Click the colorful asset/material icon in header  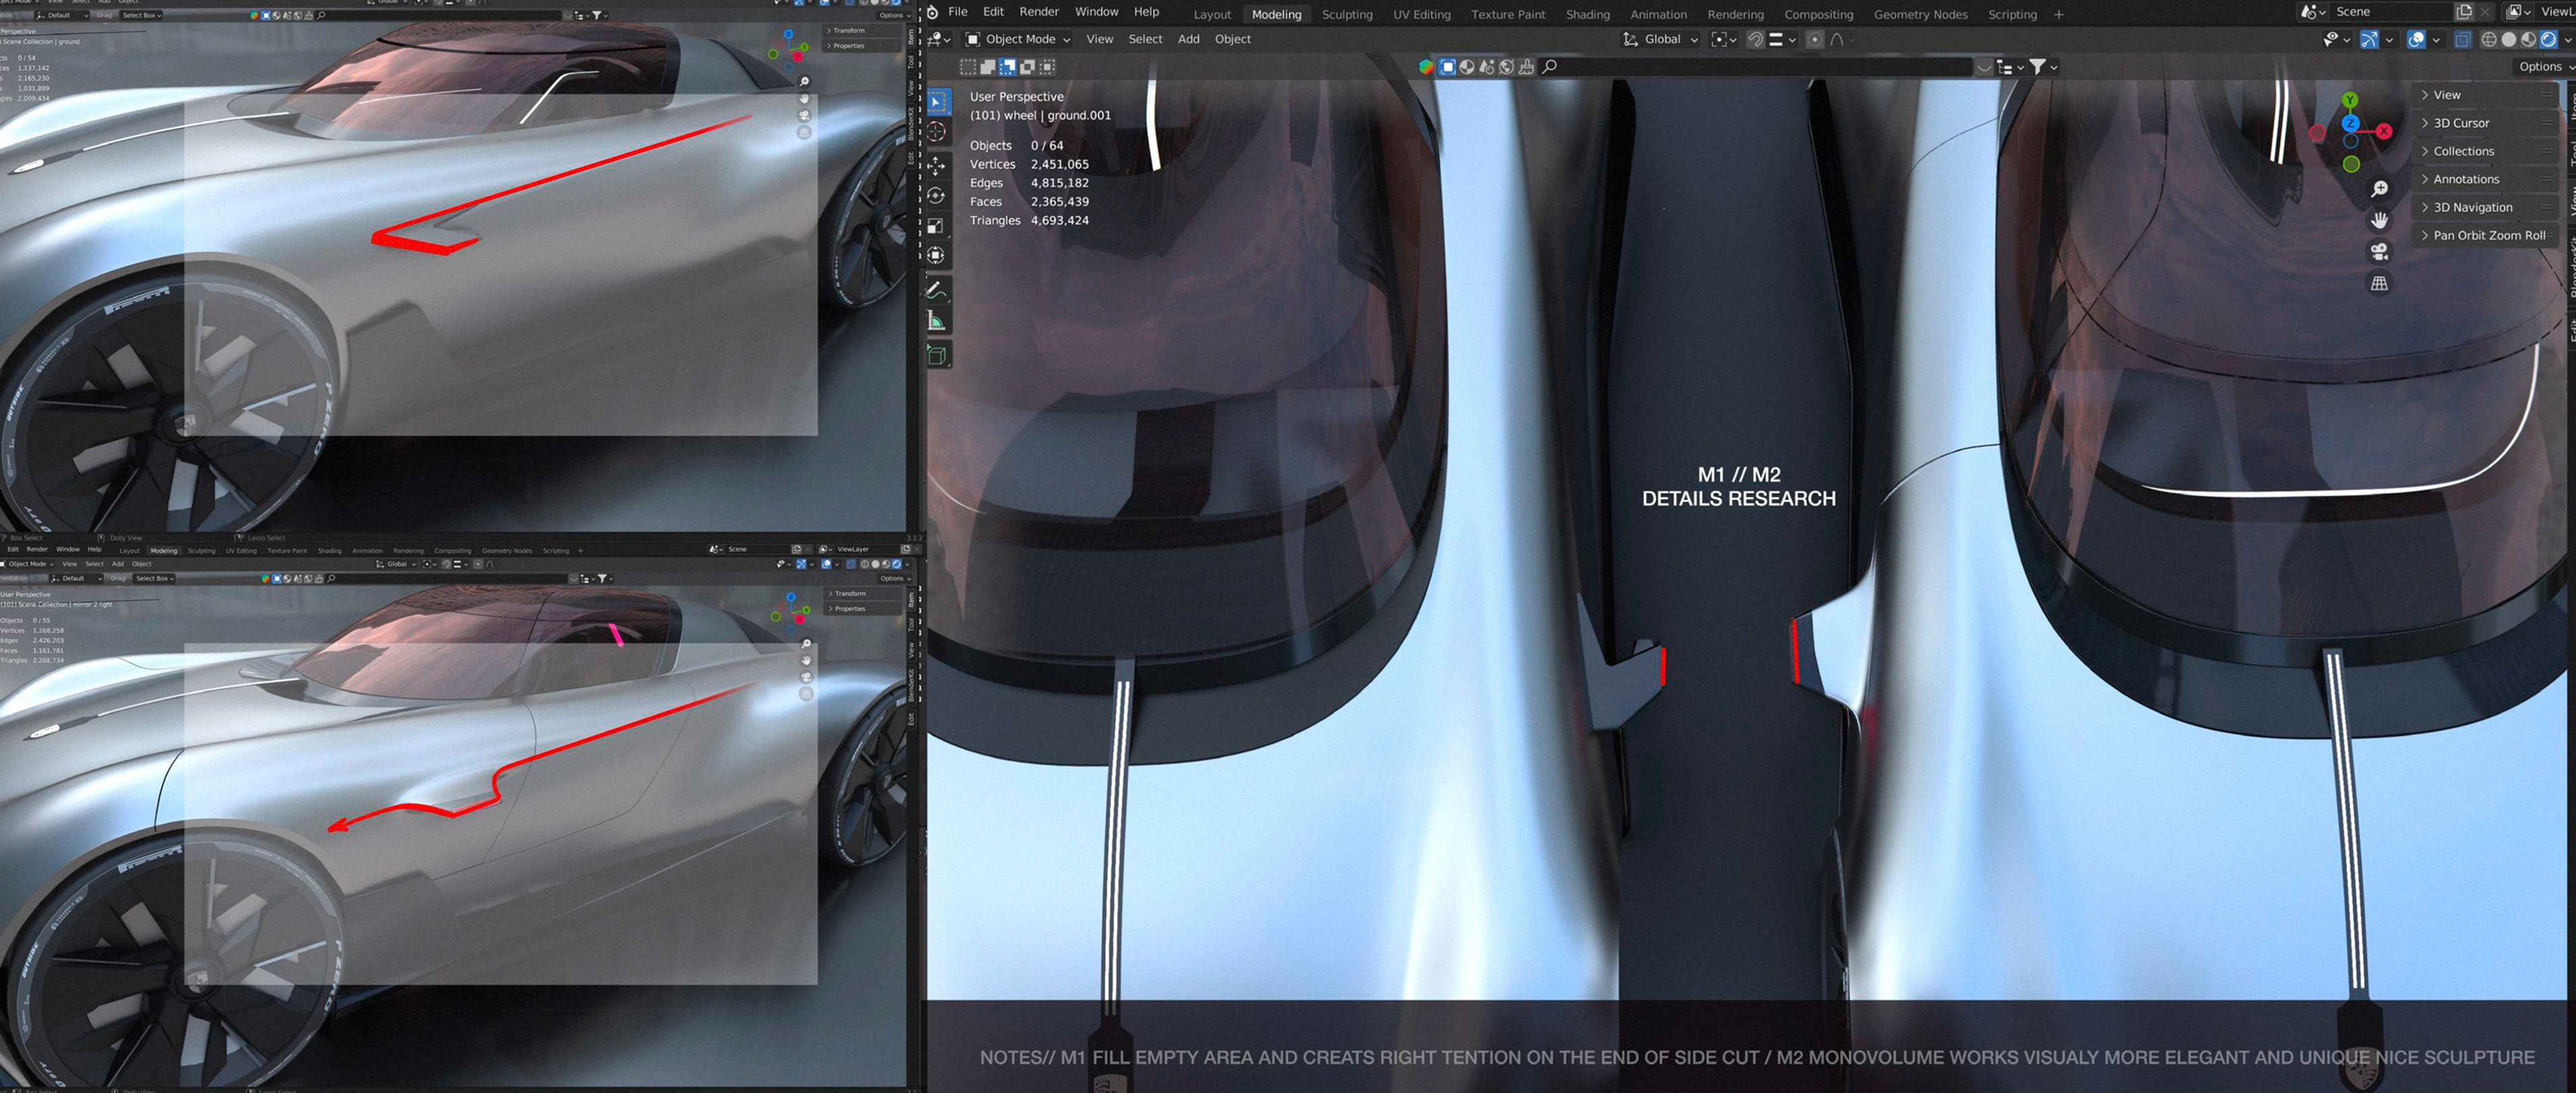(x=1427, y=67)
